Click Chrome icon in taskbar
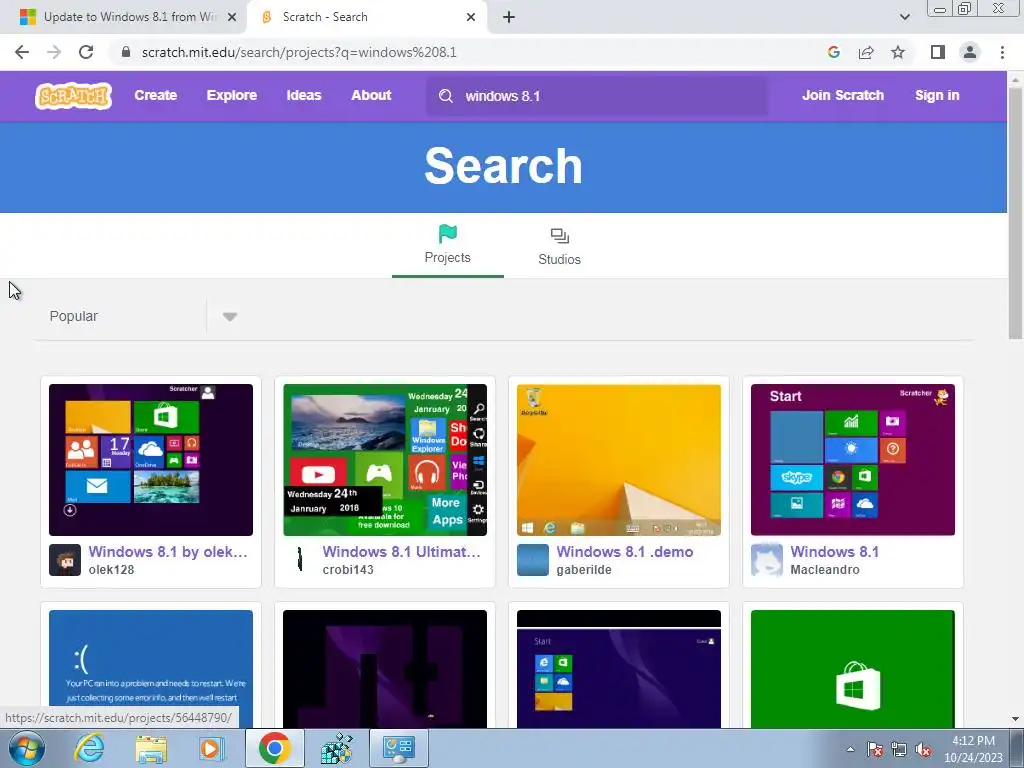This screenshot has width=1024, height=768. (x=274, y=748)
